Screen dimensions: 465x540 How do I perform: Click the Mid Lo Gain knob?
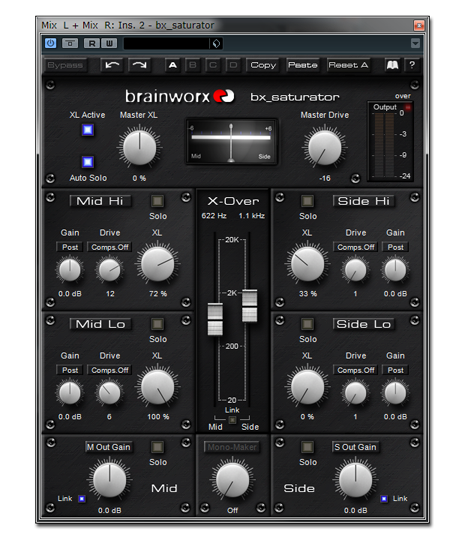click(x=70, y=393)
